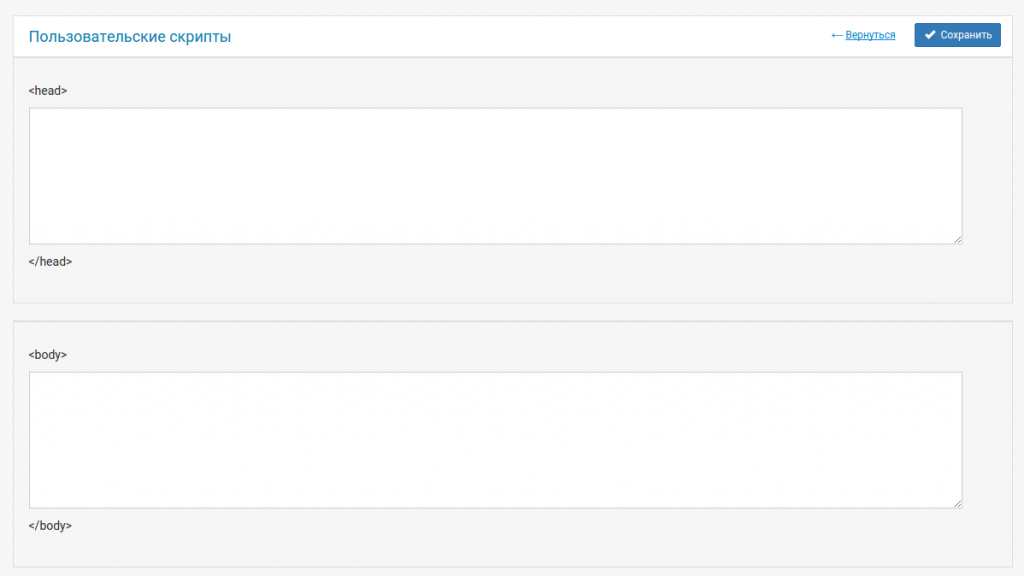
Task: Place cursor inside textarea under <head> label
Action: (x=495, y=176)
